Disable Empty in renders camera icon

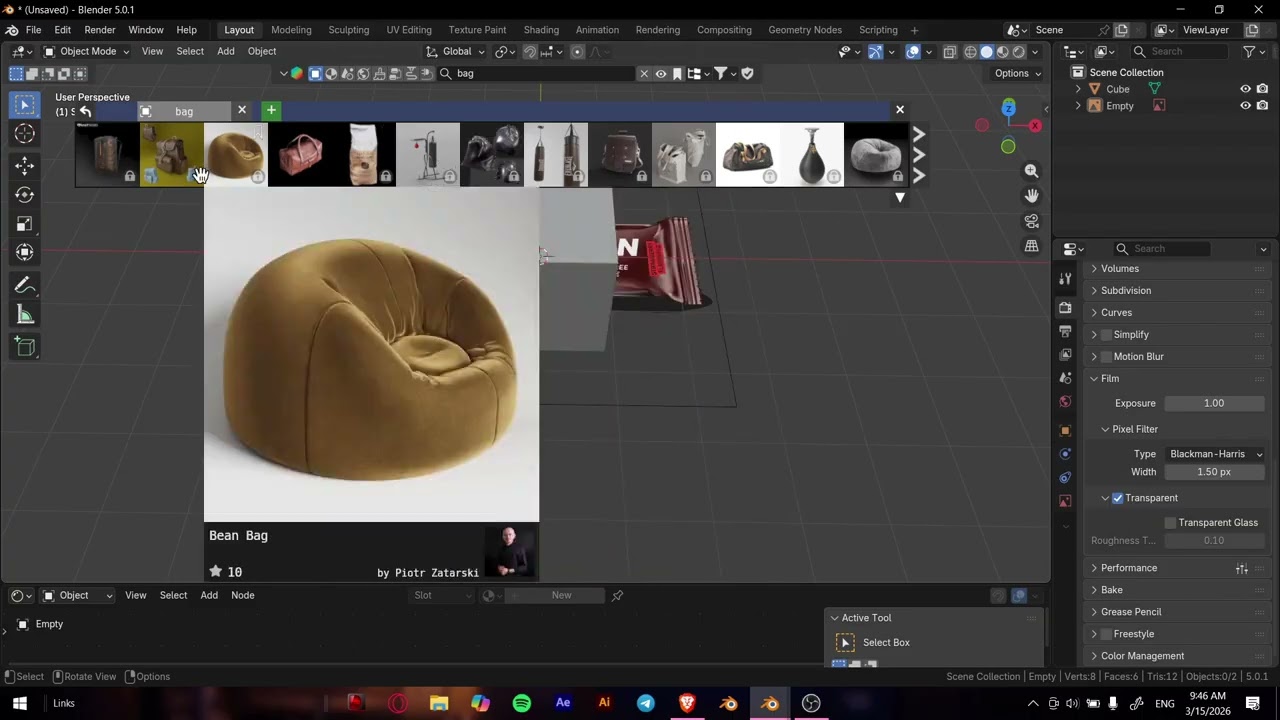coord(1263,106)
